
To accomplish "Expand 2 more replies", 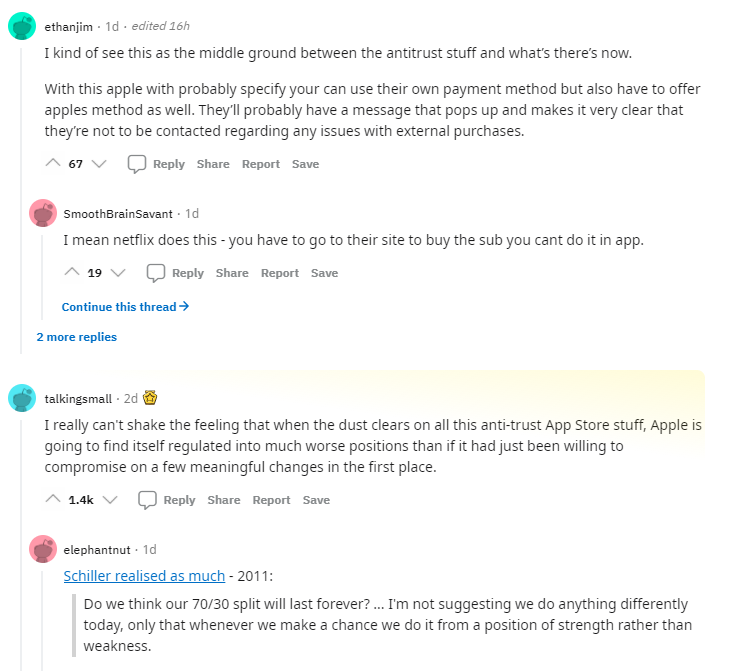I will 77,337.
